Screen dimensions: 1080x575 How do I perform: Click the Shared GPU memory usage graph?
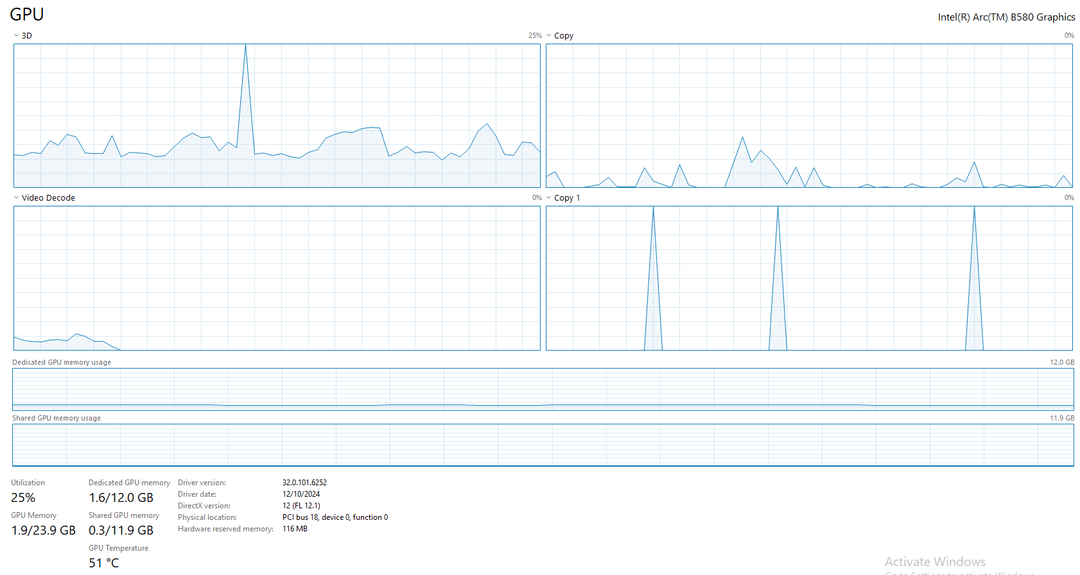point(542,444)
